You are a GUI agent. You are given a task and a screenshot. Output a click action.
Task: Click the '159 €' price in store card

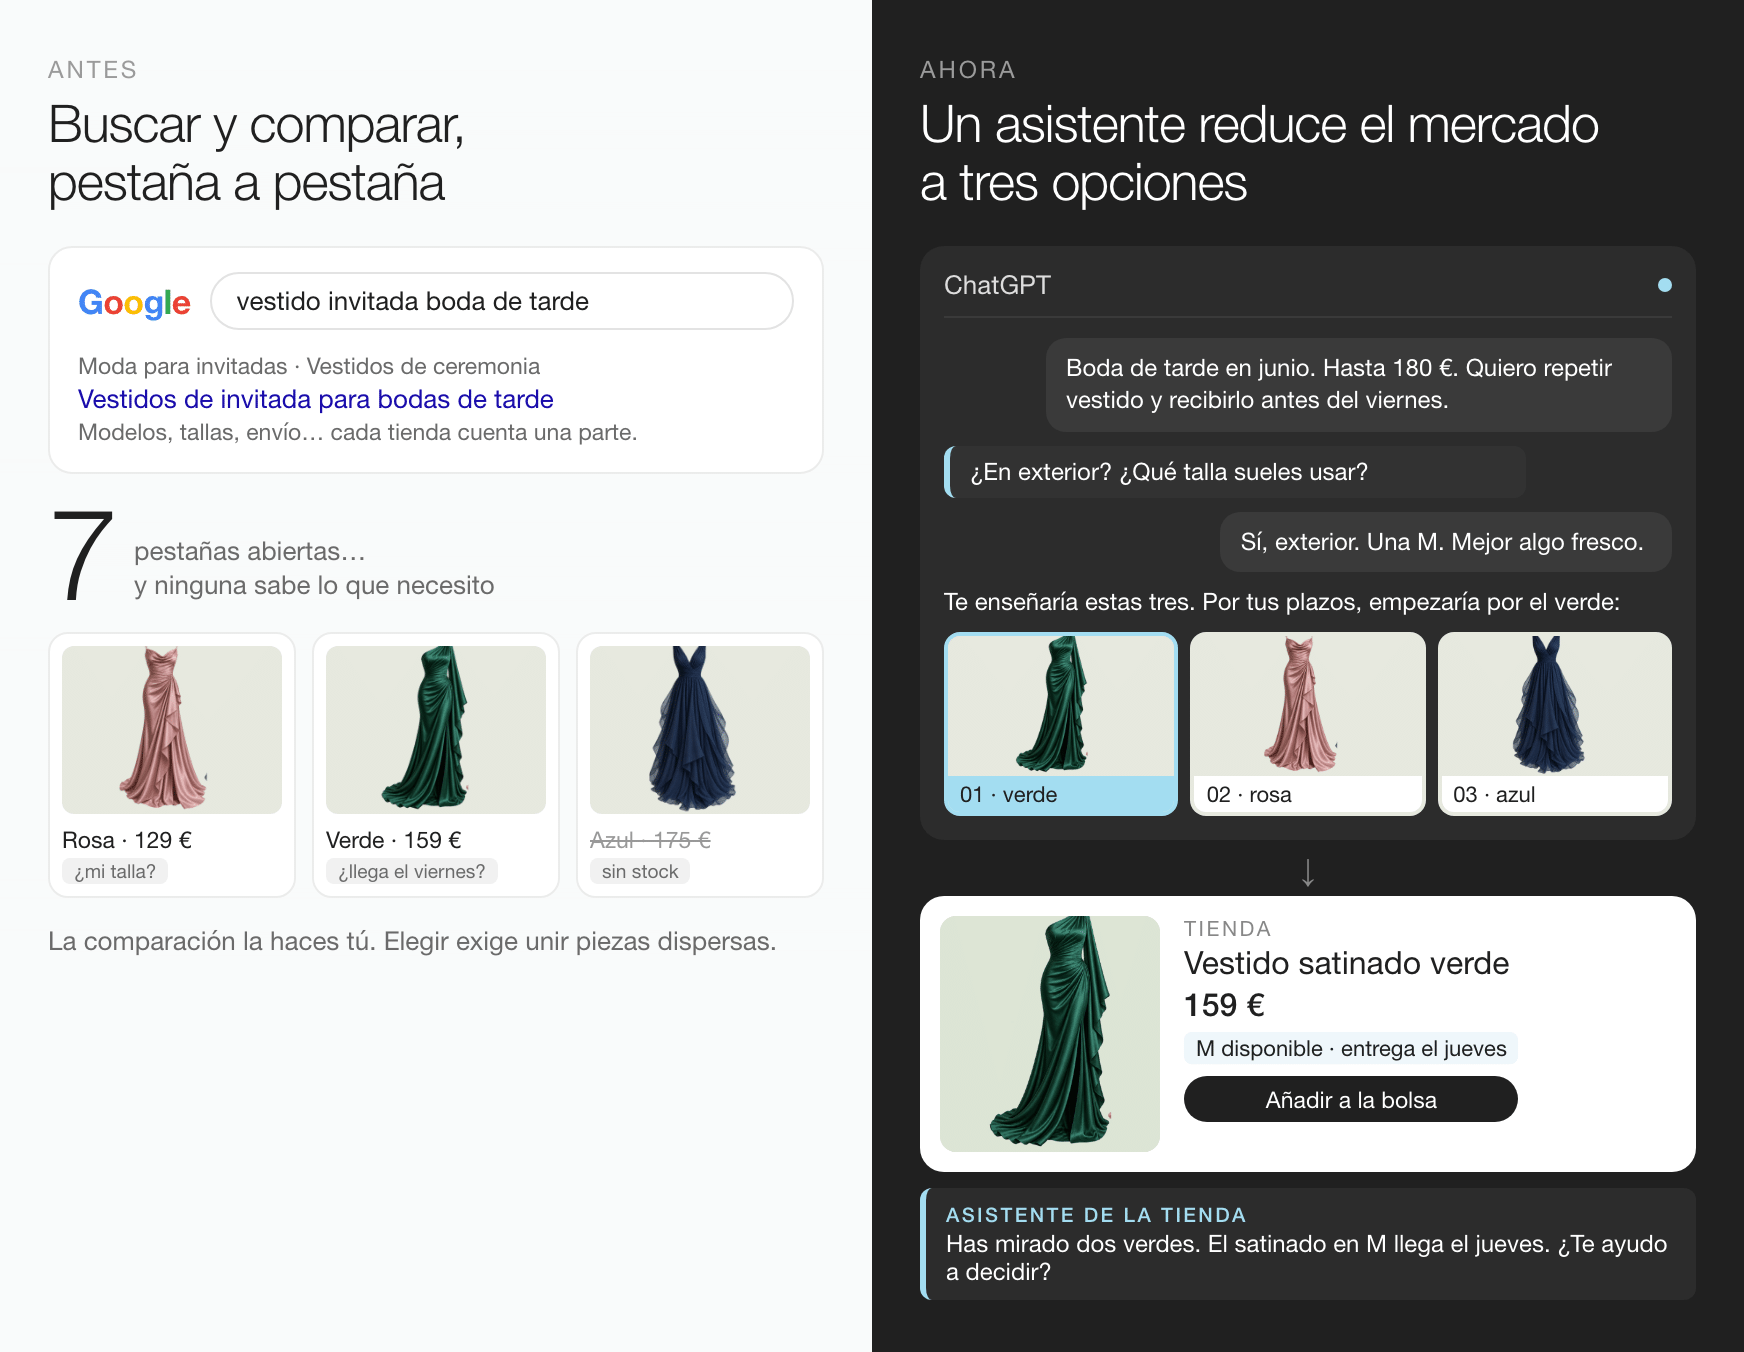click(1224, 1005)
